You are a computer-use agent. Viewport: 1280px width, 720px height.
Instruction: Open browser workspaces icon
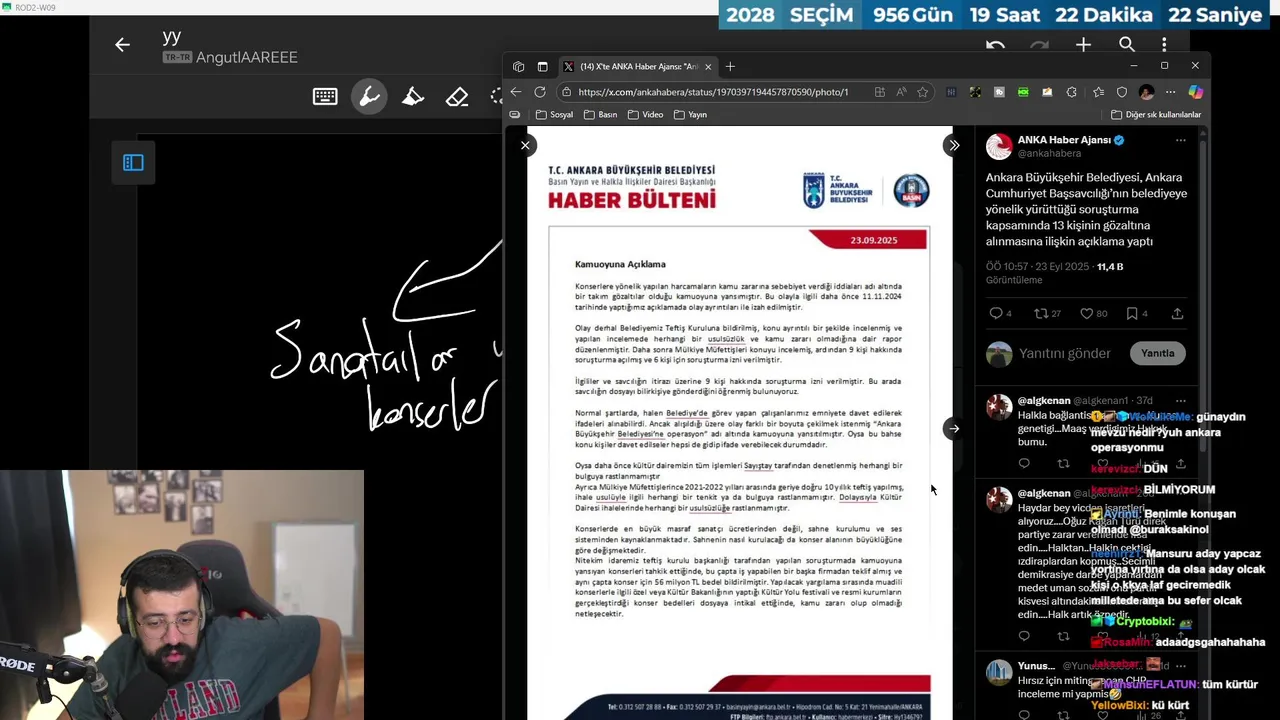518,67
